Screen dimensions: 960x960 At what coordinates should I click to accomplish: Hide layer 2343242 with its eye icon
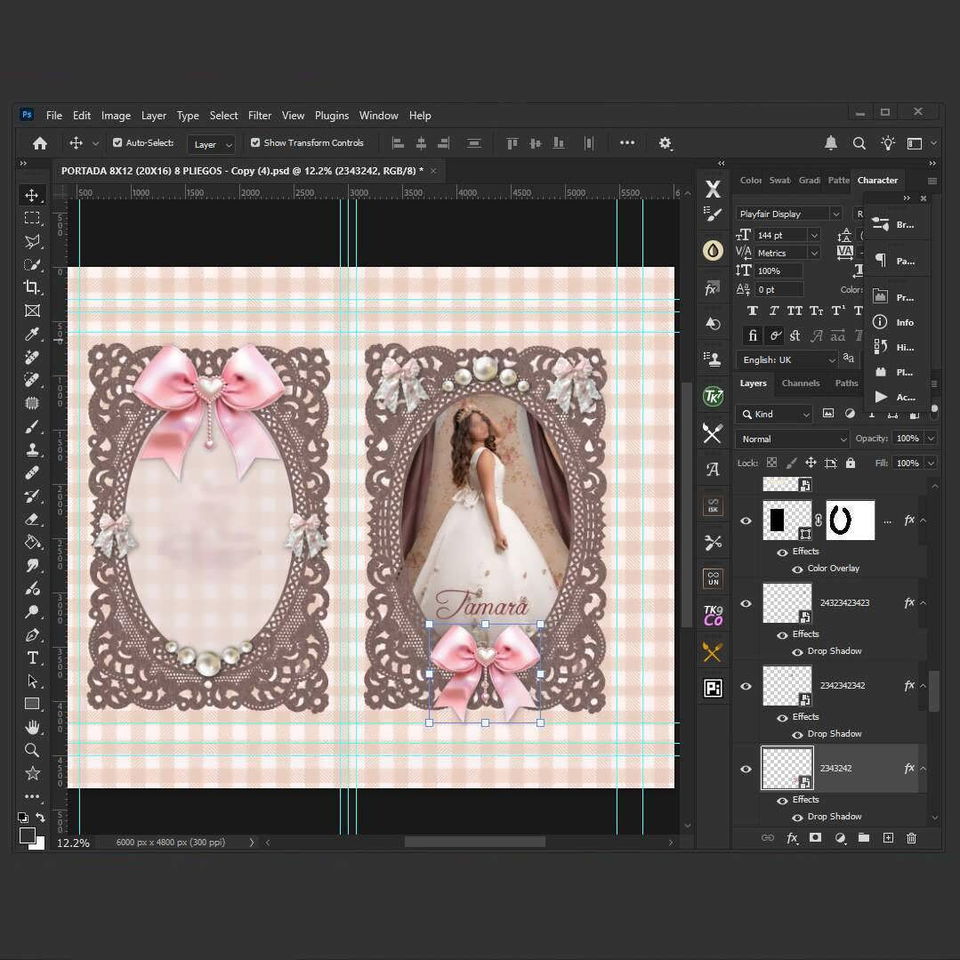(x=746, y=769)
